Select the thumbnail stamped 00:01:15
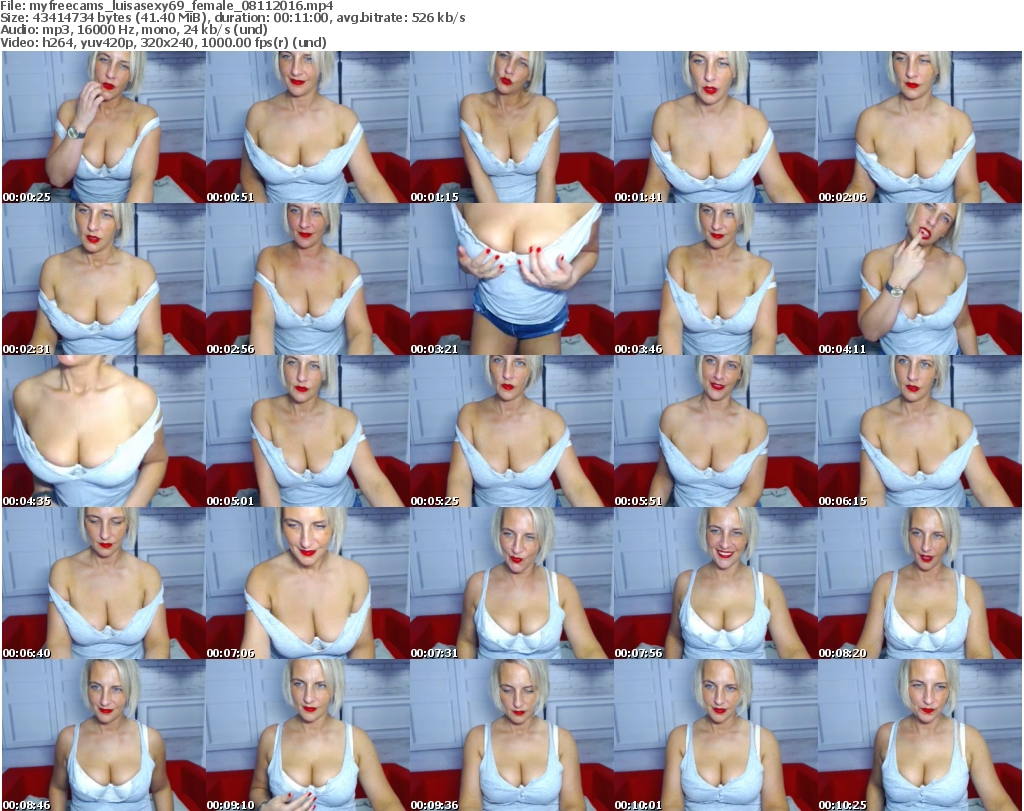 (x=511, y=127)
